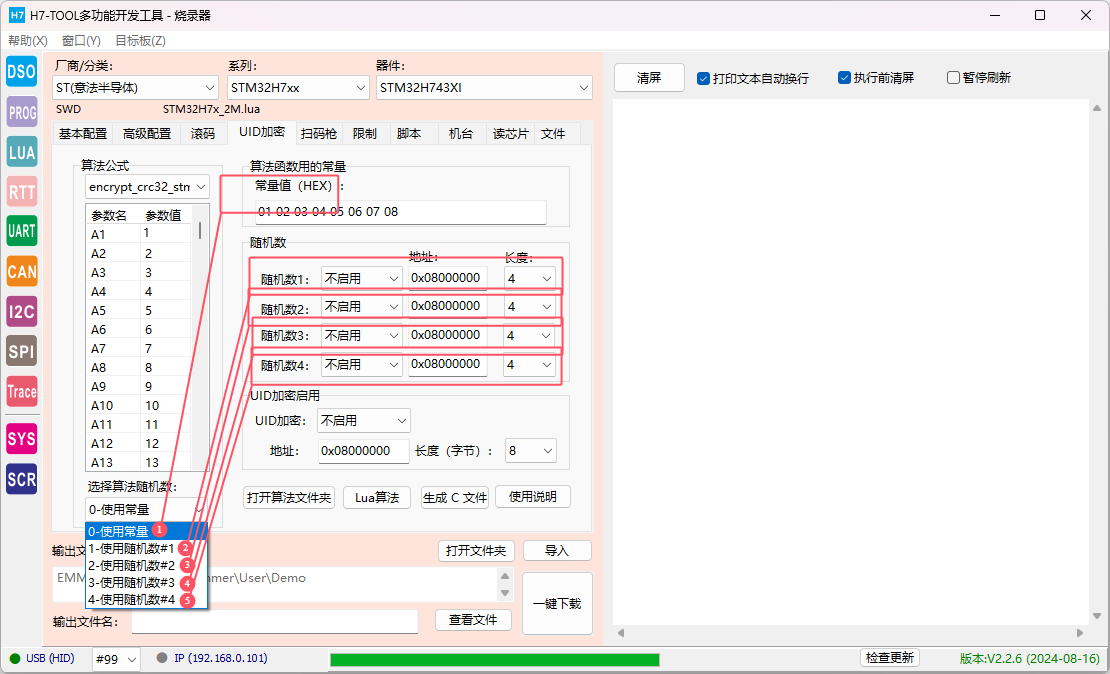Open the 随机数2 length dropdown
Screen dimensions: 1110x674
pyautogui.click(x=530, y=307)
